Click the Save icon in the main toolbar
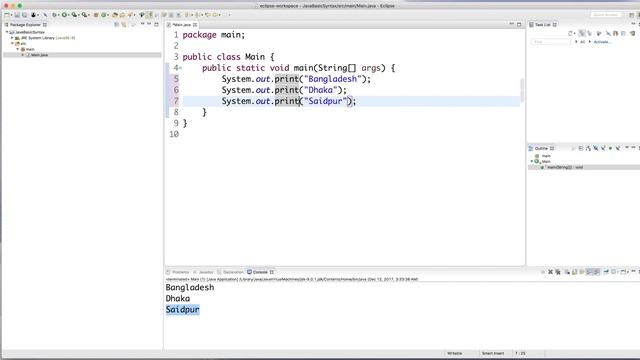The height and width of the screenshot is (360, 640). (17, 15)
